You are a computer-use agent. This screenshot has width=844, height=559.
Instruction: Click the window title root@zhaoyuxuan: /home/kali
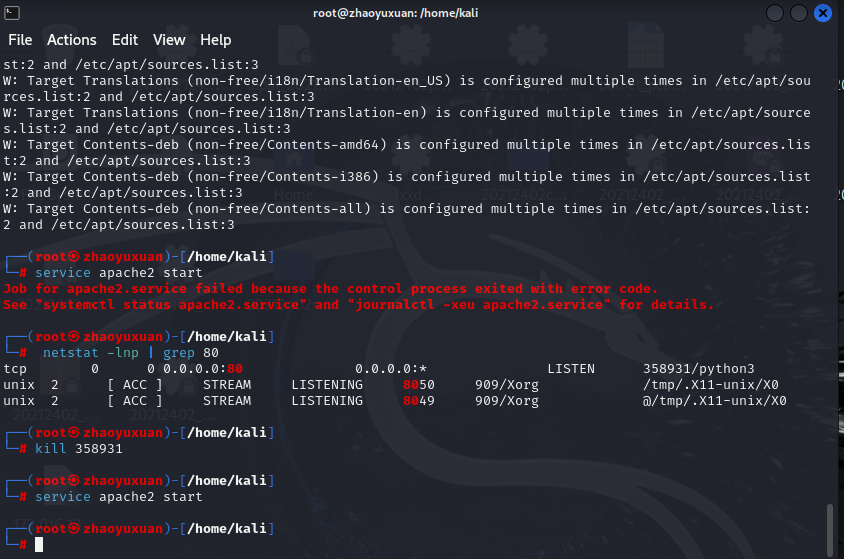421,13
